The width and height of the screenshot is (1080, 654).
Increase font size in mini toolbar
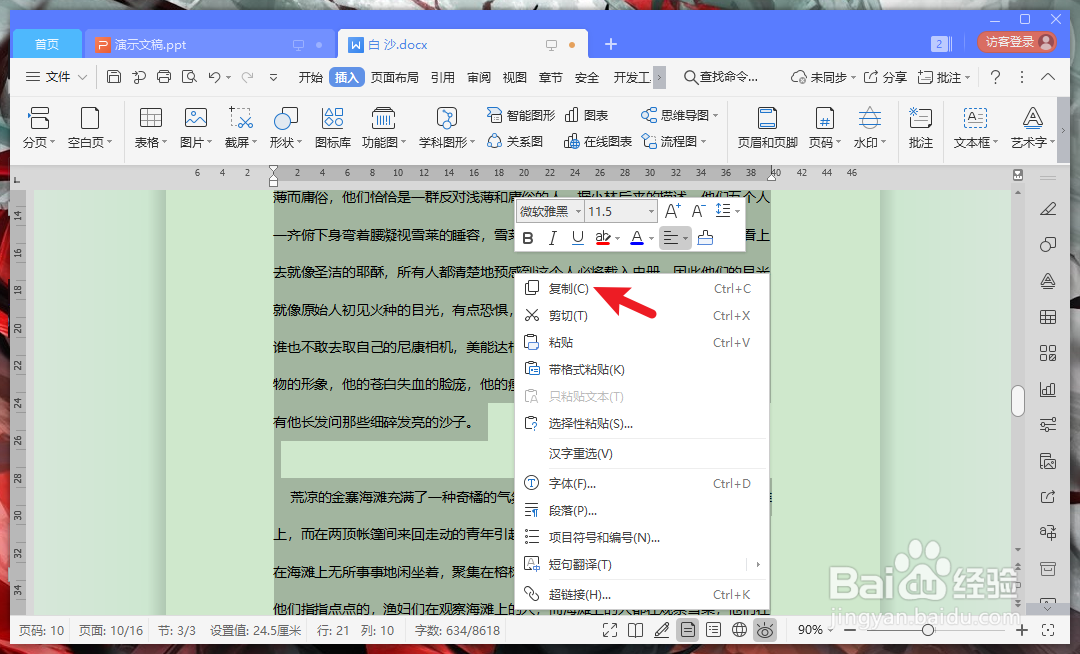pyautogui.click(x=672, y=211)
